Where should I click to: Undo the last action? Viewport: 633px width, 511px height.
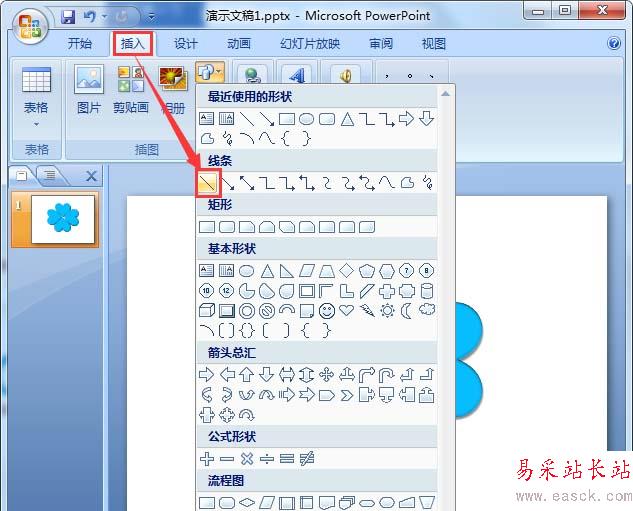tap(89, 17)
